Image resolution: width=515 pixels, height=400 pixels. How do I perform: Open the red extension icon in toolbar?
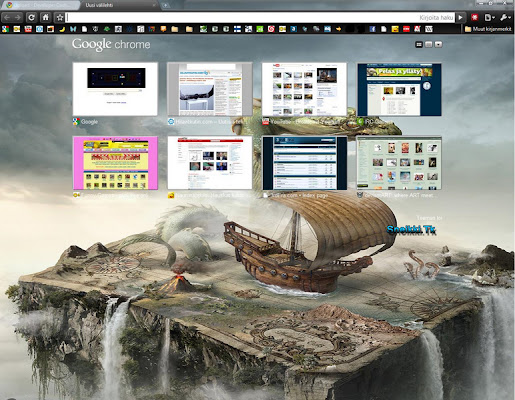coord(474,17)
